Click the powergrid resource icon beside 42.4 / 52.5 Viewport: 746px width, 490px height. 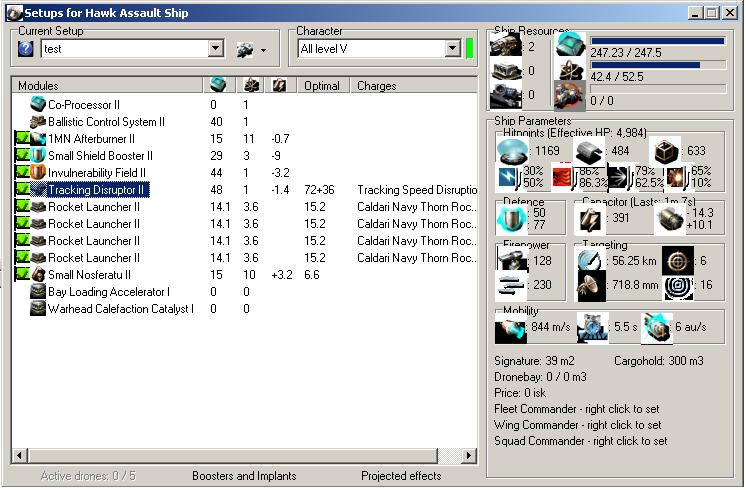pos(570,70)
